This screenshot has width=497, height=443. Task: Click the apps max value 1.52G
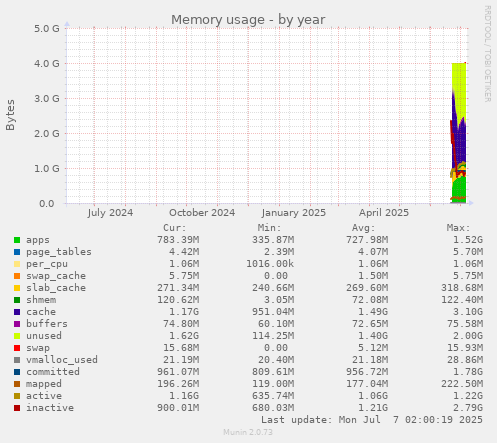[468, 240]
